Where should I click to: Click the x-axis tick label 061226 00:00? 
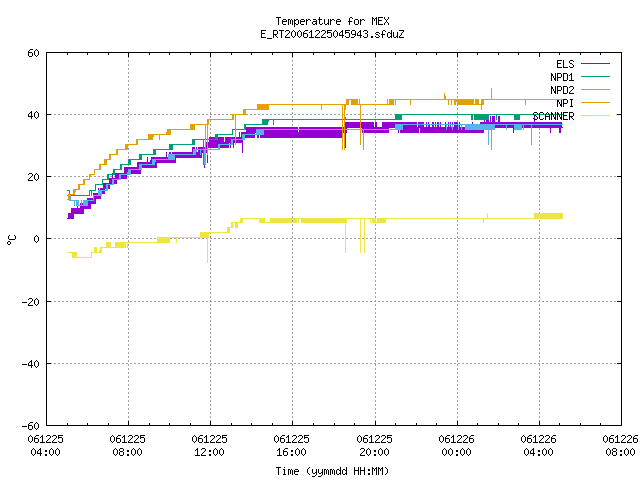coord(456,446)
